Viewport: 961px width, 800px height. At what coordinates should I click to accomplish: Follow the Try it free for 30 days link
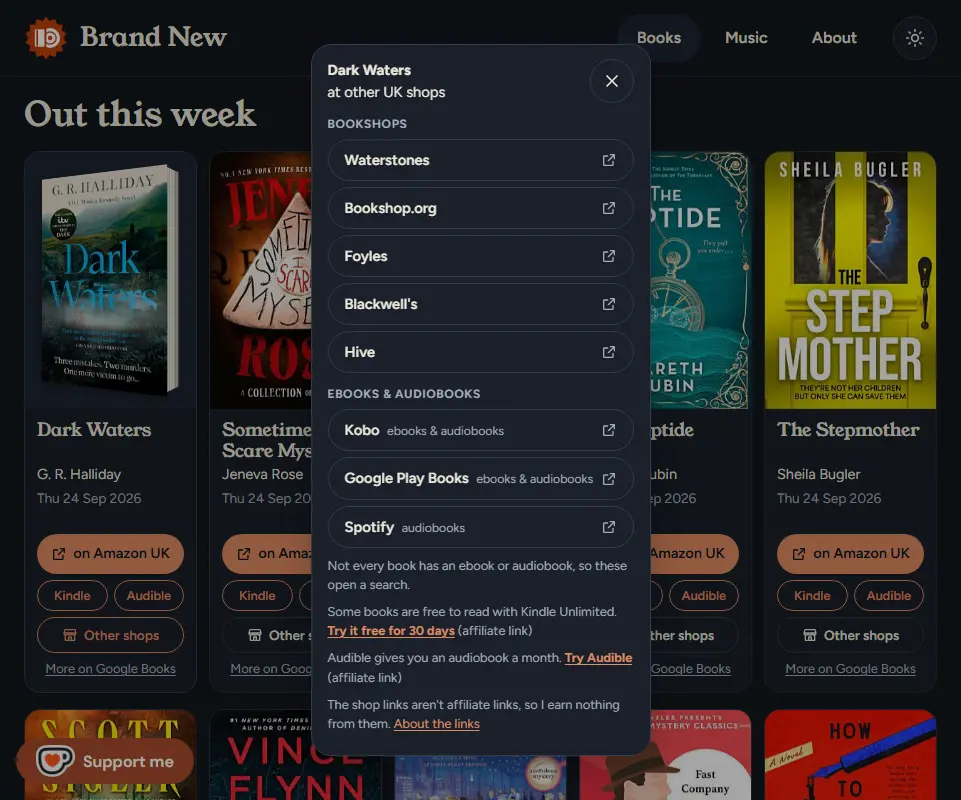click(x=391, y=631)
